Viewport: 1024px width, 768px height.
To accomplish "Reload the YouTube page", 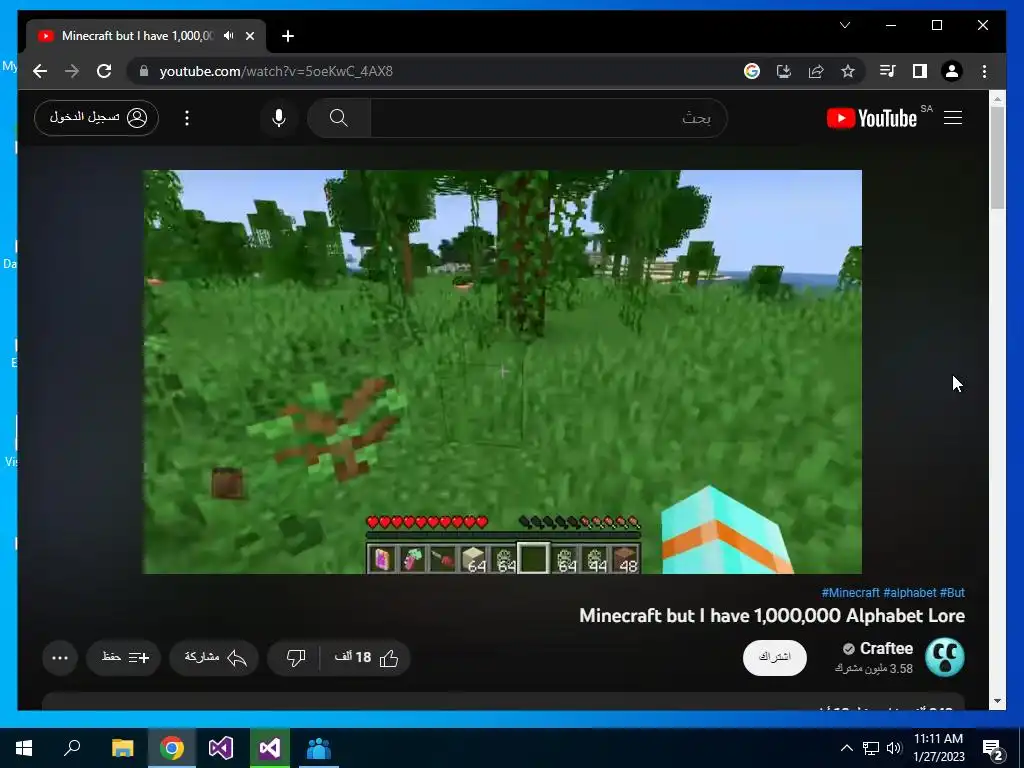I will [x=104, y=71].
